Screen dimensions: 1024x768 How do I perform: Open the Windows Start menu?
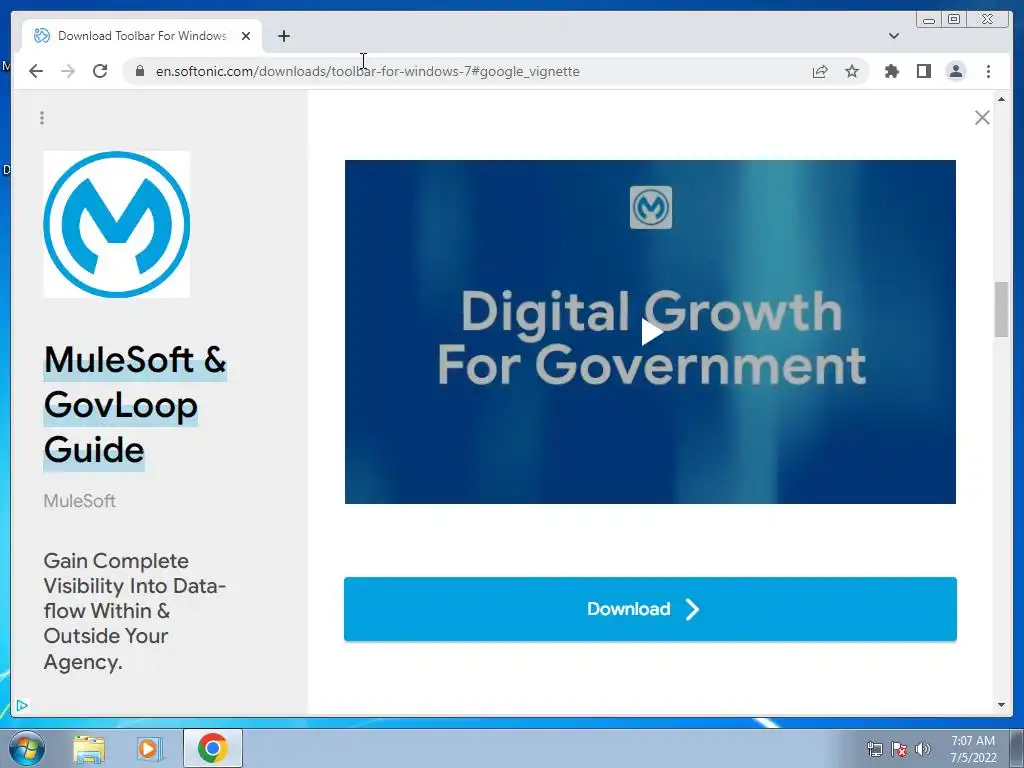[27, 748]
